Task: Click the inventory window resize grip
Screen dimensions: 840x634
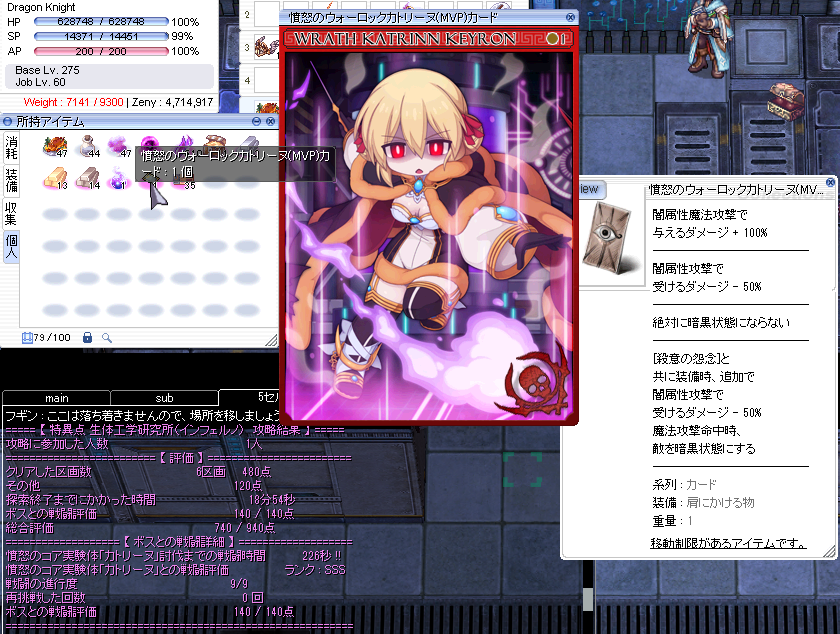Action: pyautogui.click(x=272, y=340)
